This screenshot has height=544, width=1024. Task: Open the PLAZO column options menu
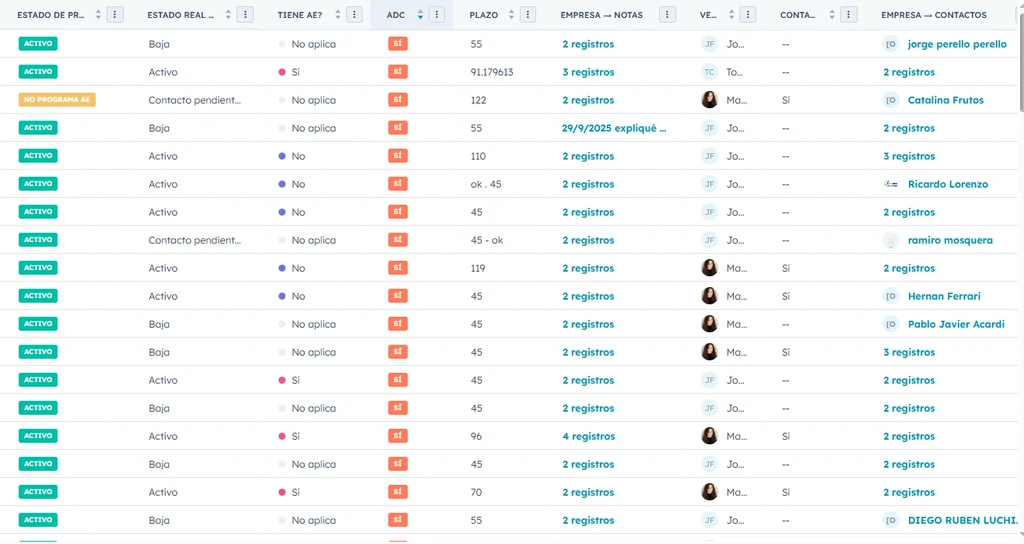528,15
